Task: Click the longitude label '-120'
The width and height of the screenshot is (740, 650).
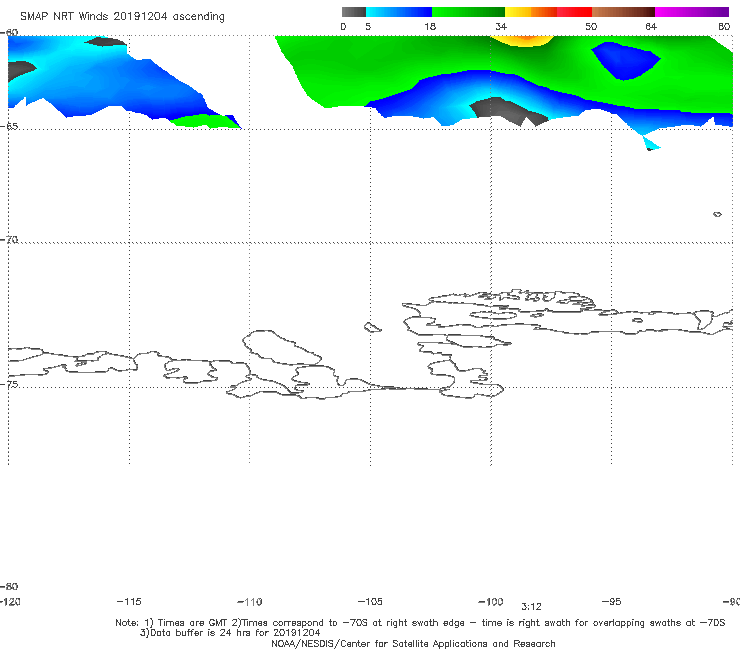Action: coord(10,601)
